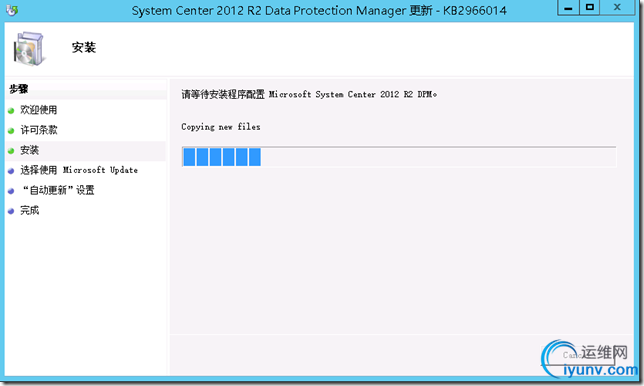
Task: Click blue bullet beside 自动更新 设置 step
Action: 11,191
